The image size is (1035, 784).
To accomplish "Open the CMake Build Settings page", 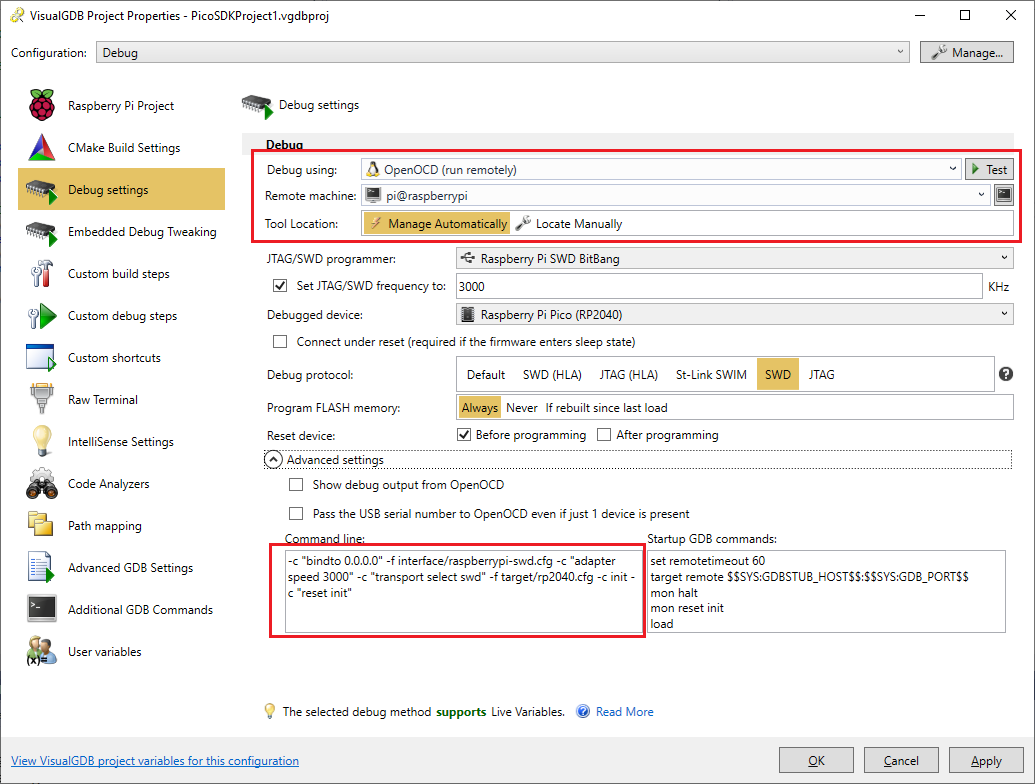I will click(121, 148).
